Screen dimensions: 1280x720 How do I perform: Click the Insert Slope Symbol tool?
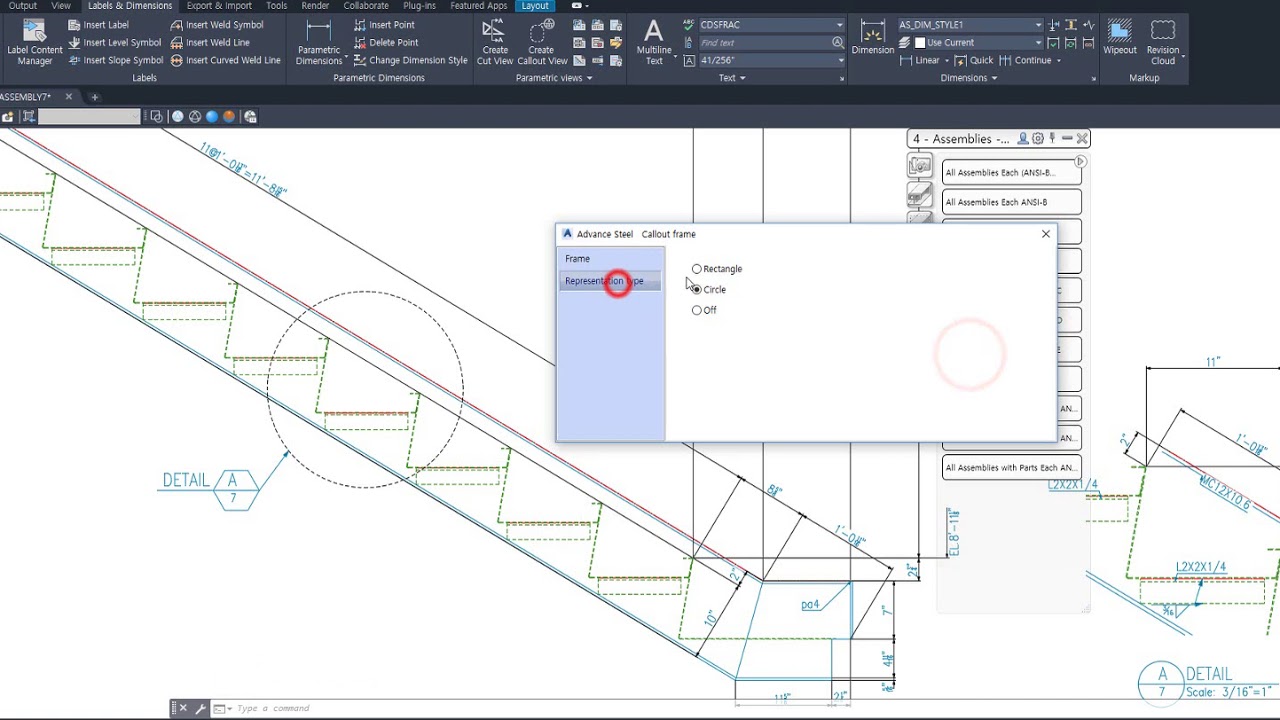115,60
